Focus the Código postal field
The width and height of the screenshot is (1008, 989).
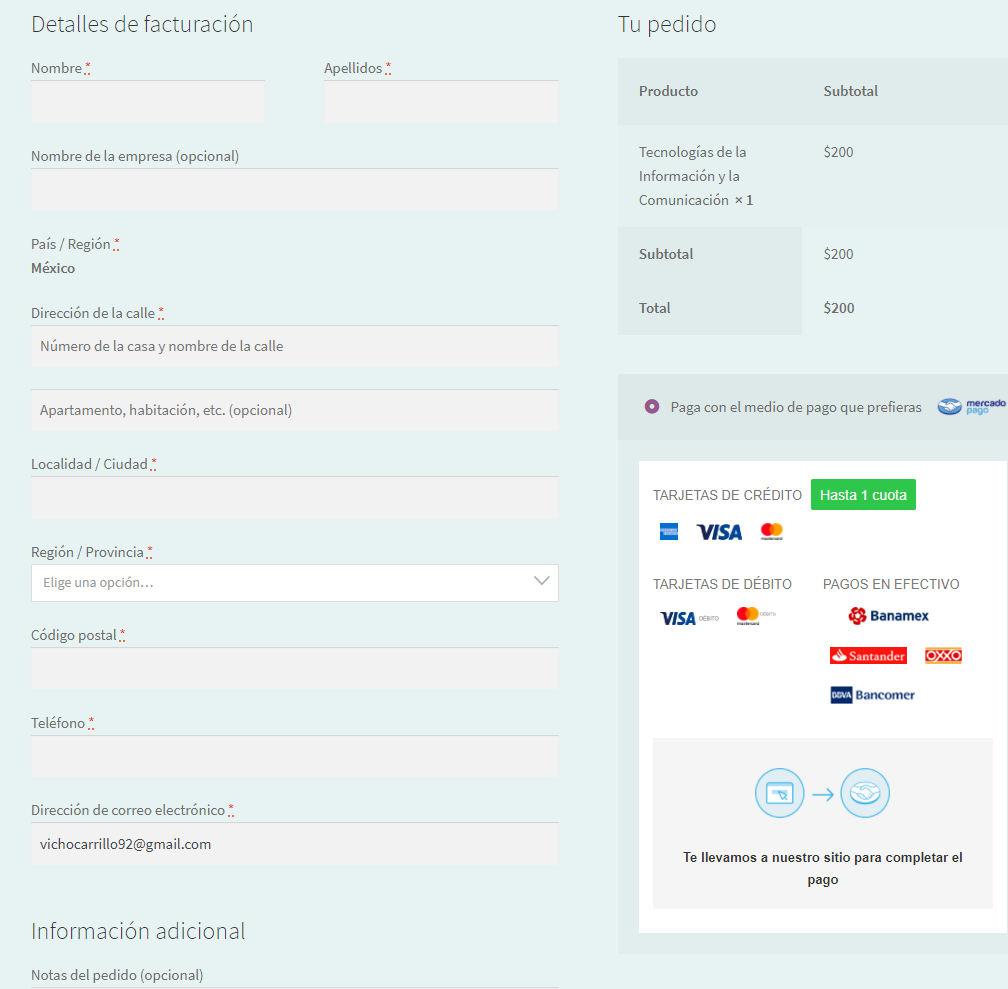(x=294, y=669)
